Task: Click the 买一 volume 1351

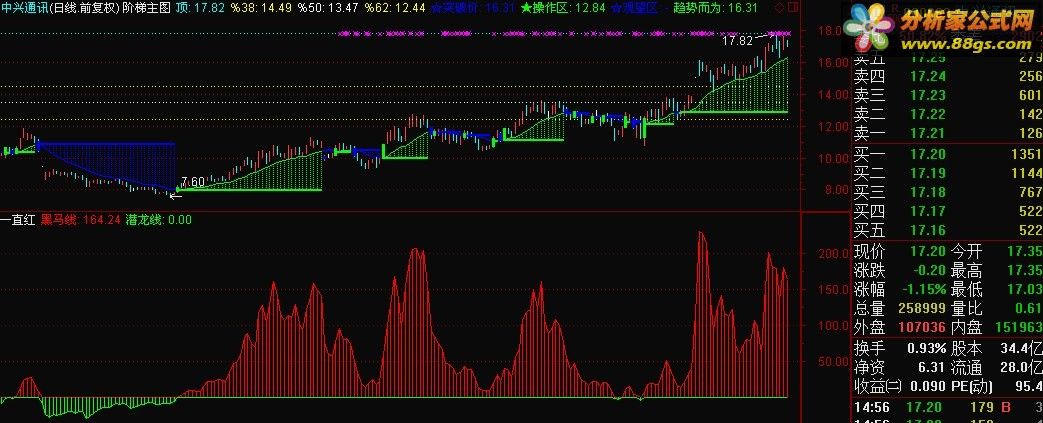Action: click(1026, 154)
